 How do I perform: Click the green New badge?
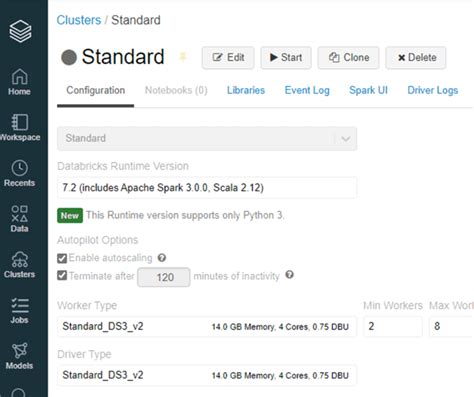pos(70,216)
